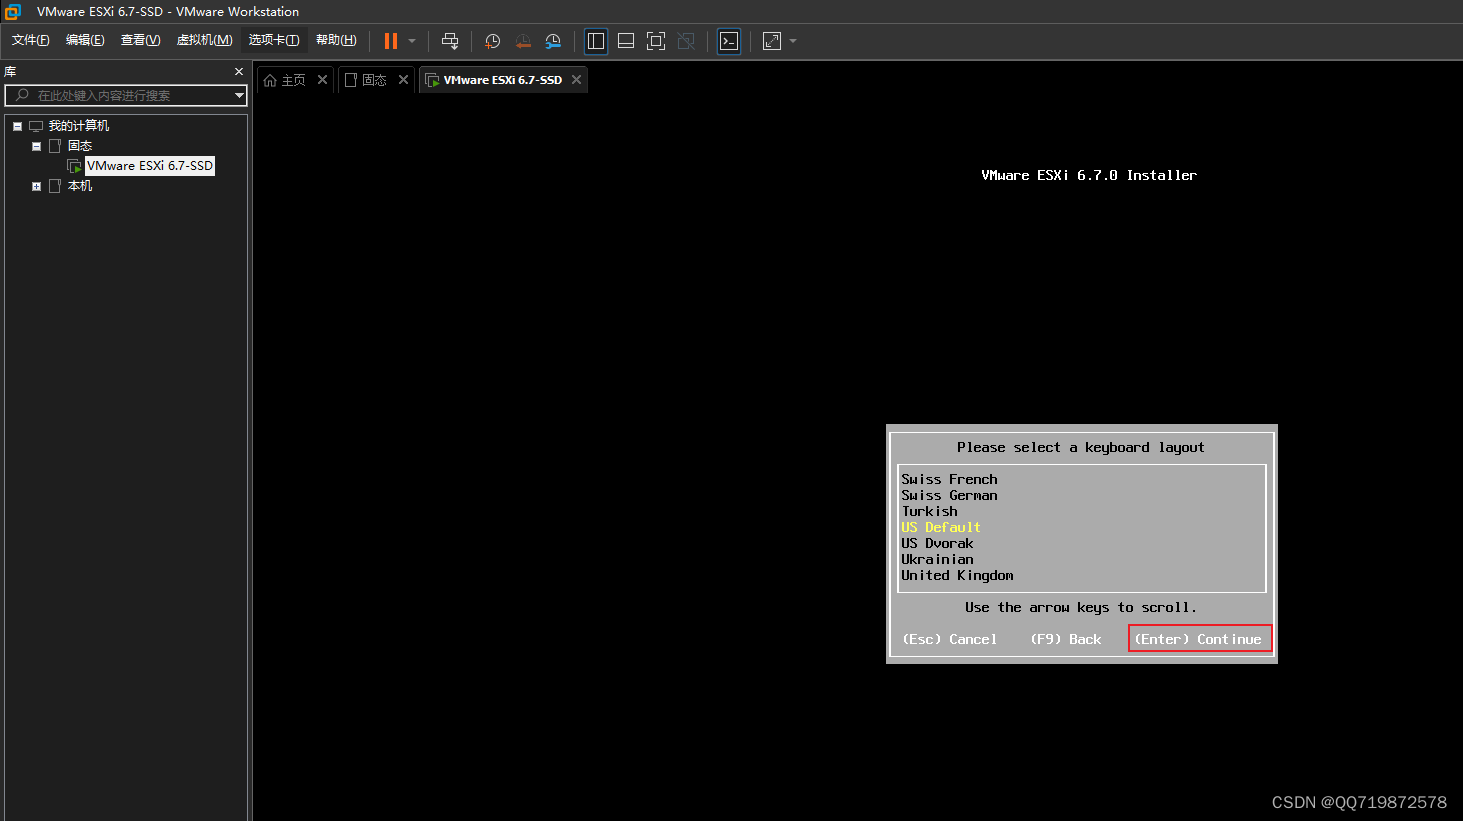Collapse the 我的计算机 tree node
The height and width of the screenshot is (821, 1463).
(17, 126)
